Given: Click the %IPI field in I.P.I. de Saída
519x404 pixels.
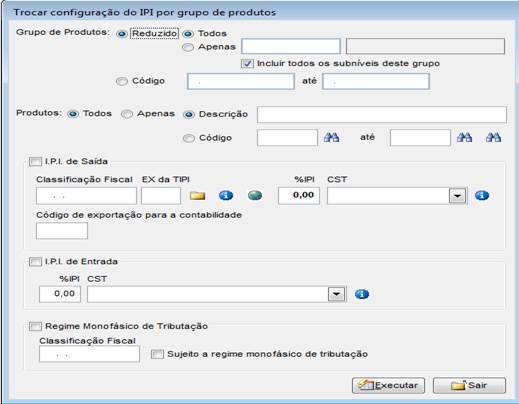Looking at the screenshot, I should tap(299, 196).
